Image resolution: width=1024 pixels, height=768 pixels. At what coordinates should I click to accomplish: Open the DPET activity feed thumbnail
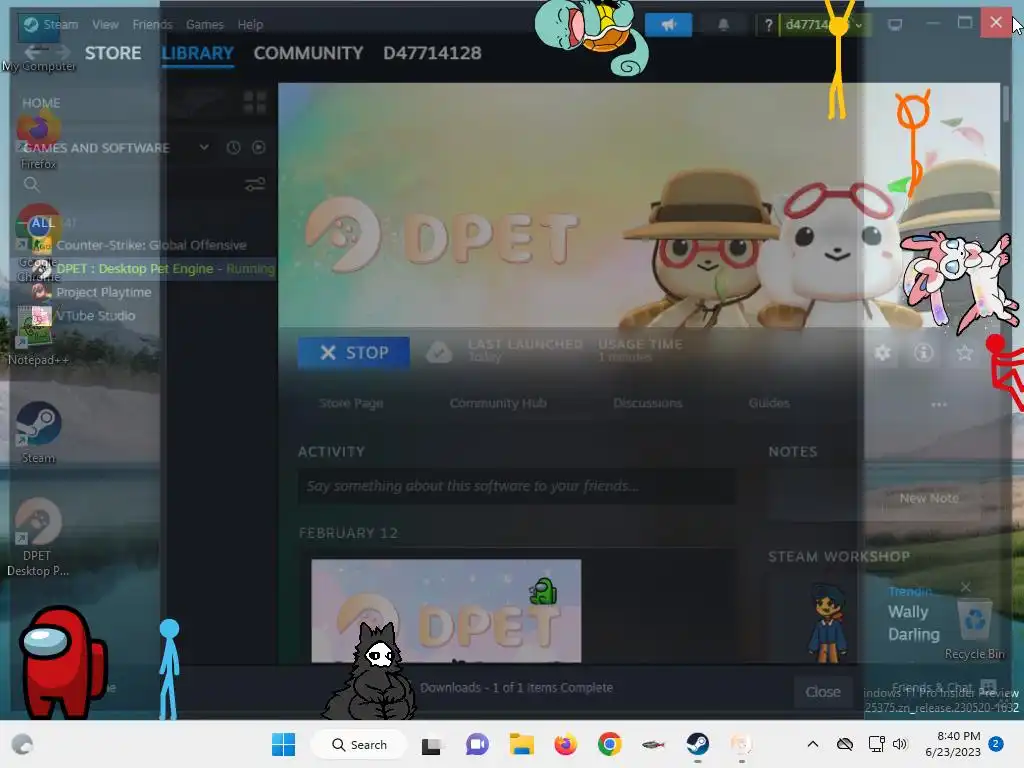[446, 611]
